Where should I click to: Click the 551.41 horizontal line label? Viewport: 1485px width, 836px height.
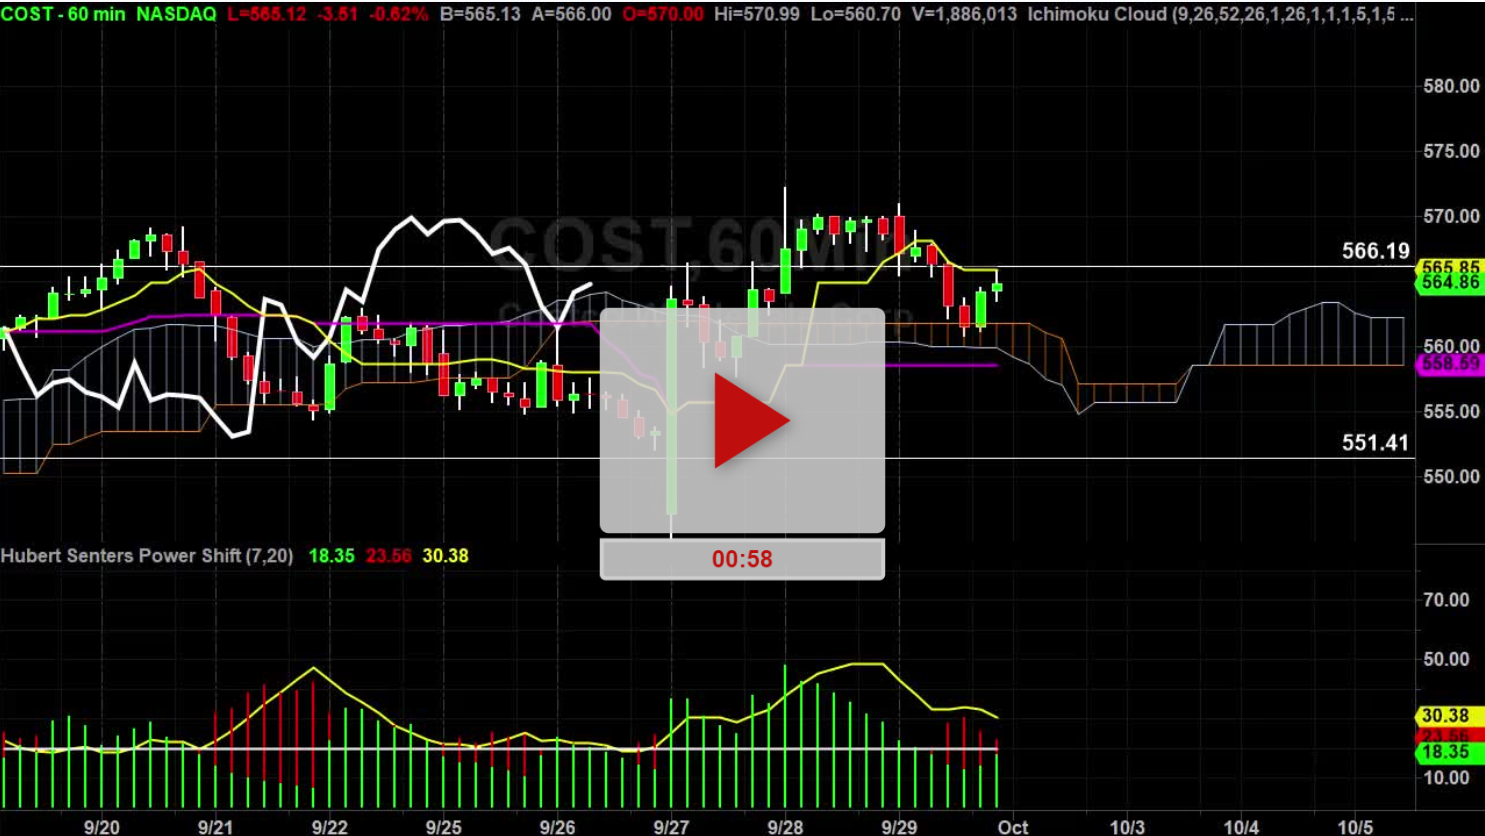(x=1376, y=442)
